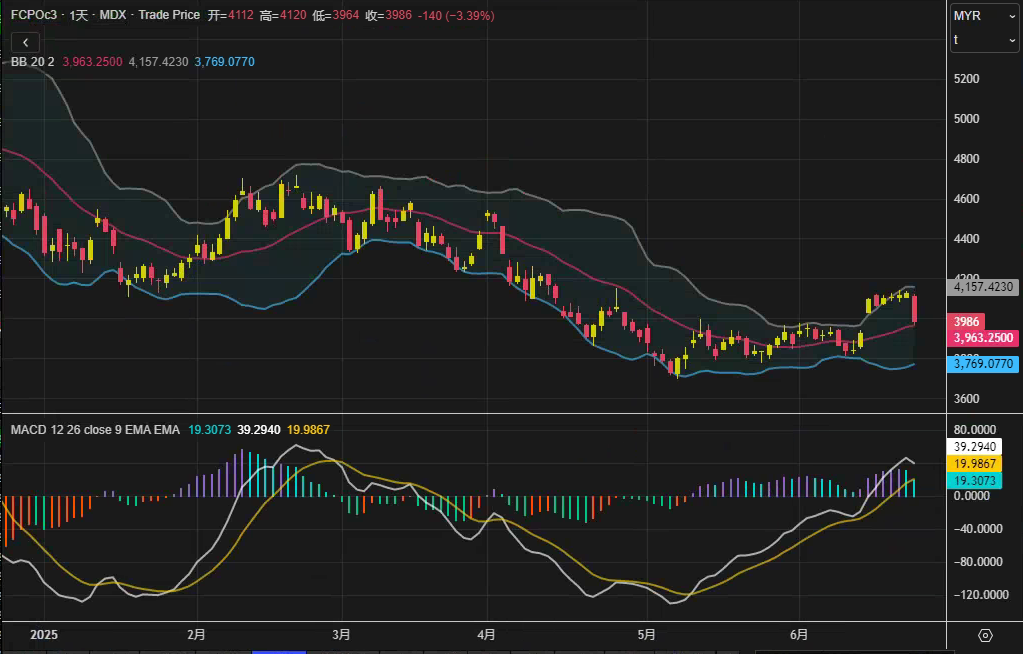Click the 4600 price scale label
This screenshot has width=1023, height=654.
tap(966, 199)
